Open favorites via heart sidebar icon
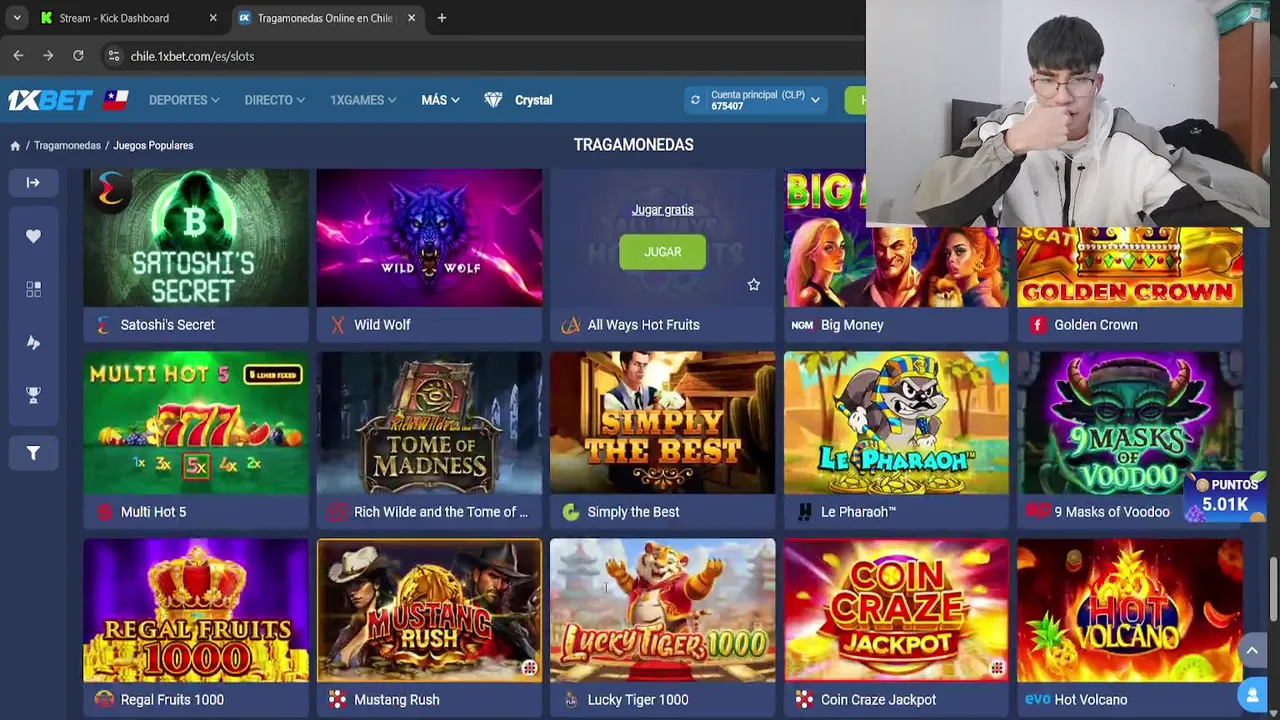Image resolution: width=1280 pixels, height=720 pixels. click(x=33, y=236)
